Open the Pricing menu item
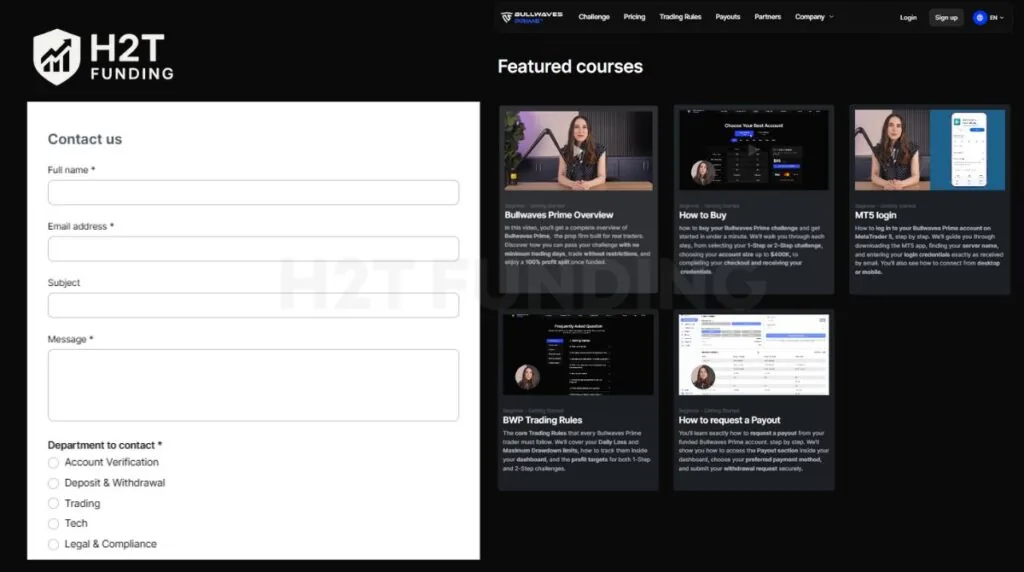 pyautogui.click(x=634, y=17)
